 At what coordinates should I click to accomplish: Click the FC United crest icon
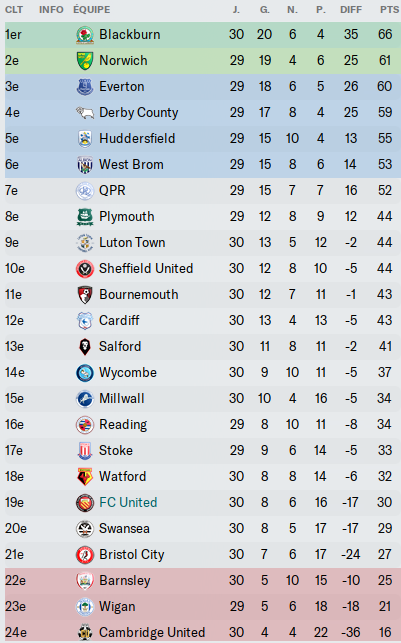click(x=85, y=503)
